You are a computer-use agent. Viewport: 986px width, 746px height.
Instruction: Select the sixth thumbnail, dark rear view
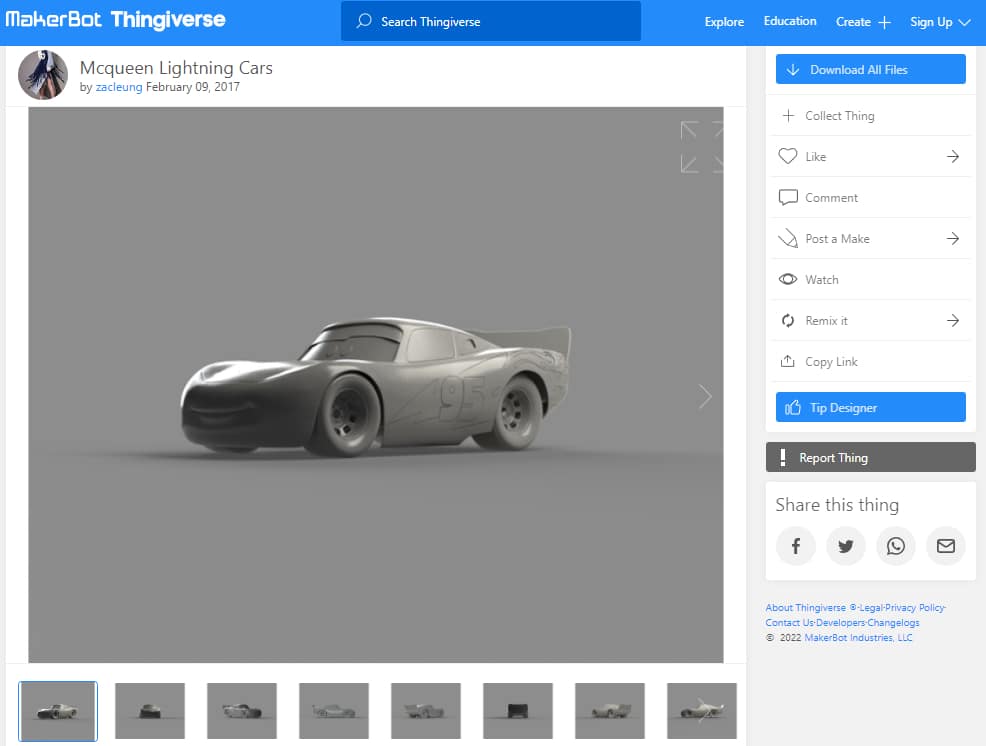click(x=518, y=711)
